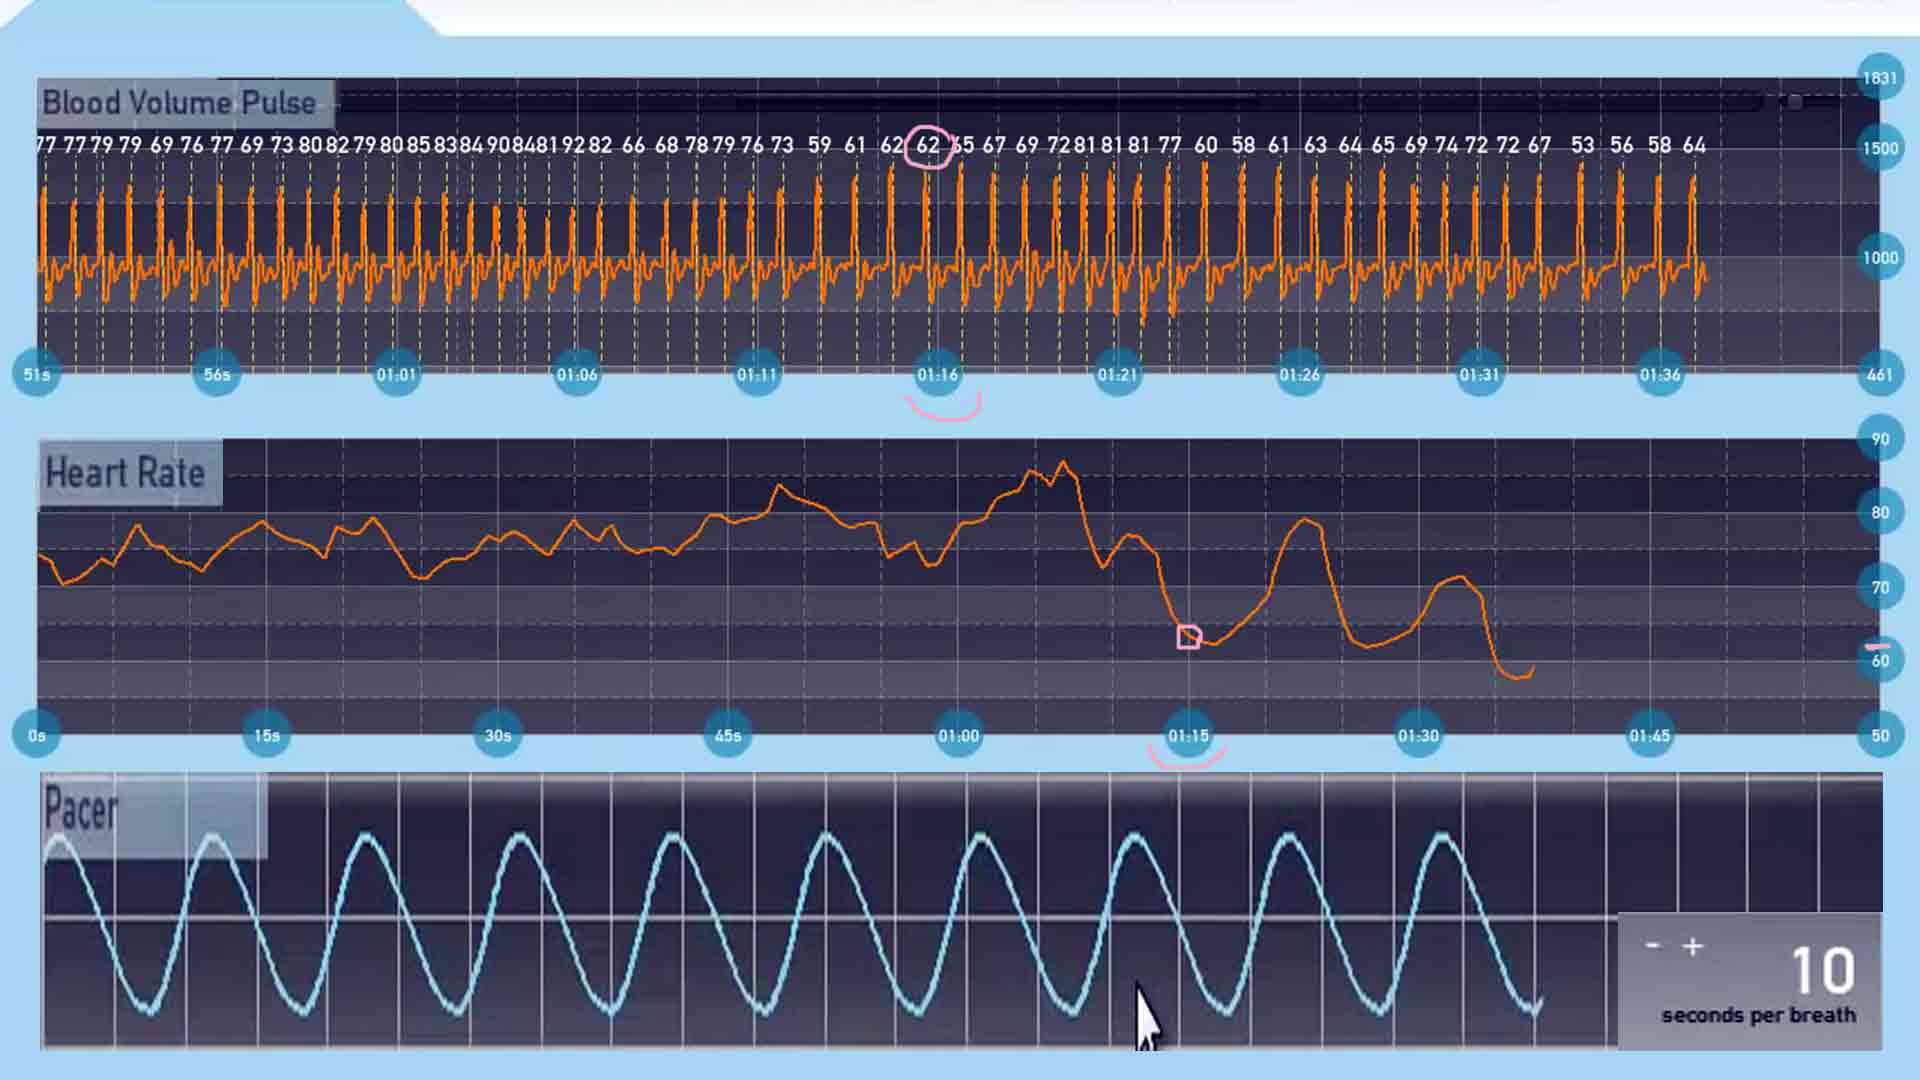Click the 1000 scale bubble
Viewport: 1920px width, 1080px height.
(x=1880, y=257)
